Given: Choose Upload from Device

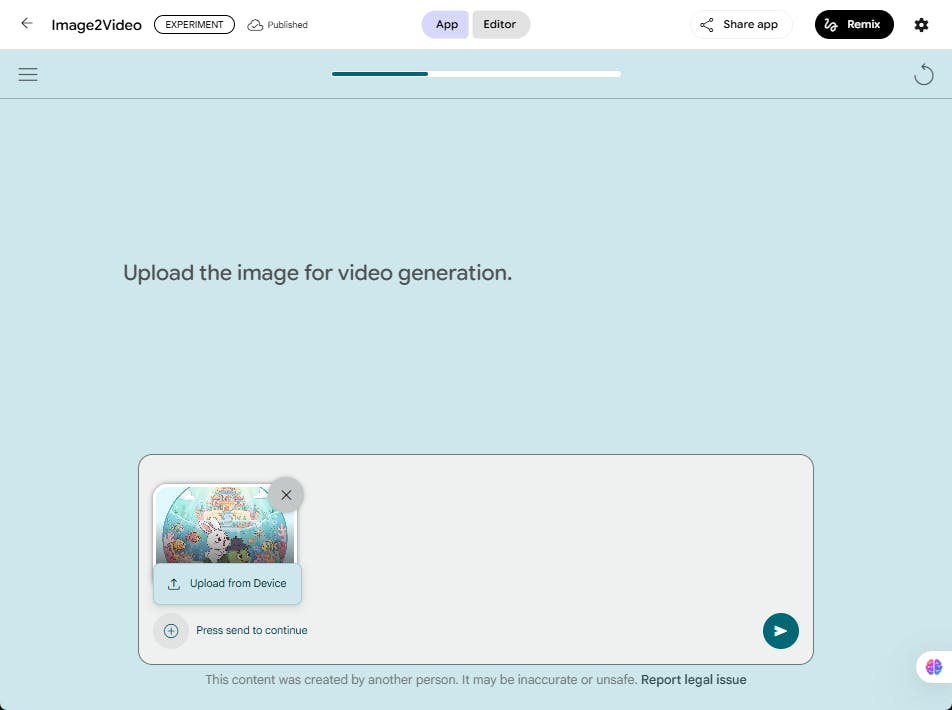Looking at the screenshot, I should (x=227, y=584).
